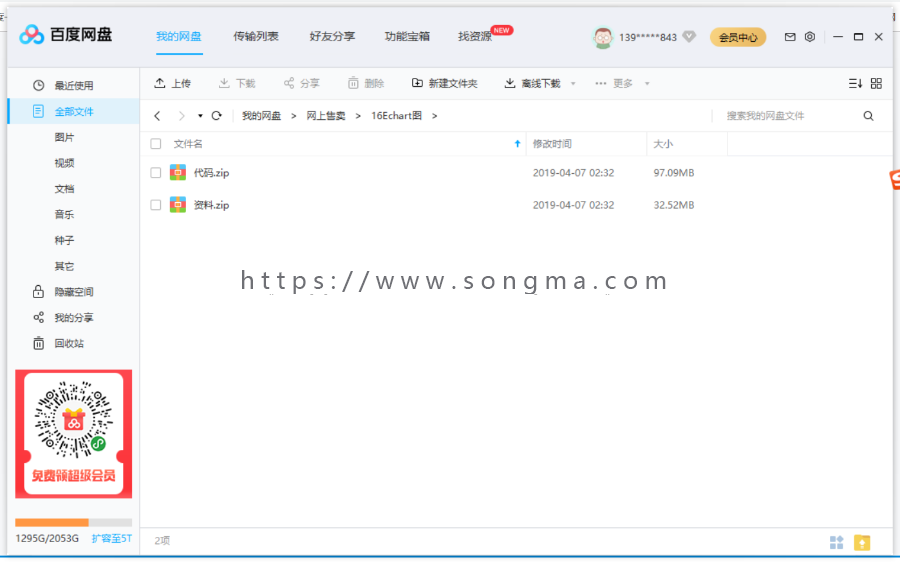
Task: Select file name 资料.zip
Action: (211, 205)
